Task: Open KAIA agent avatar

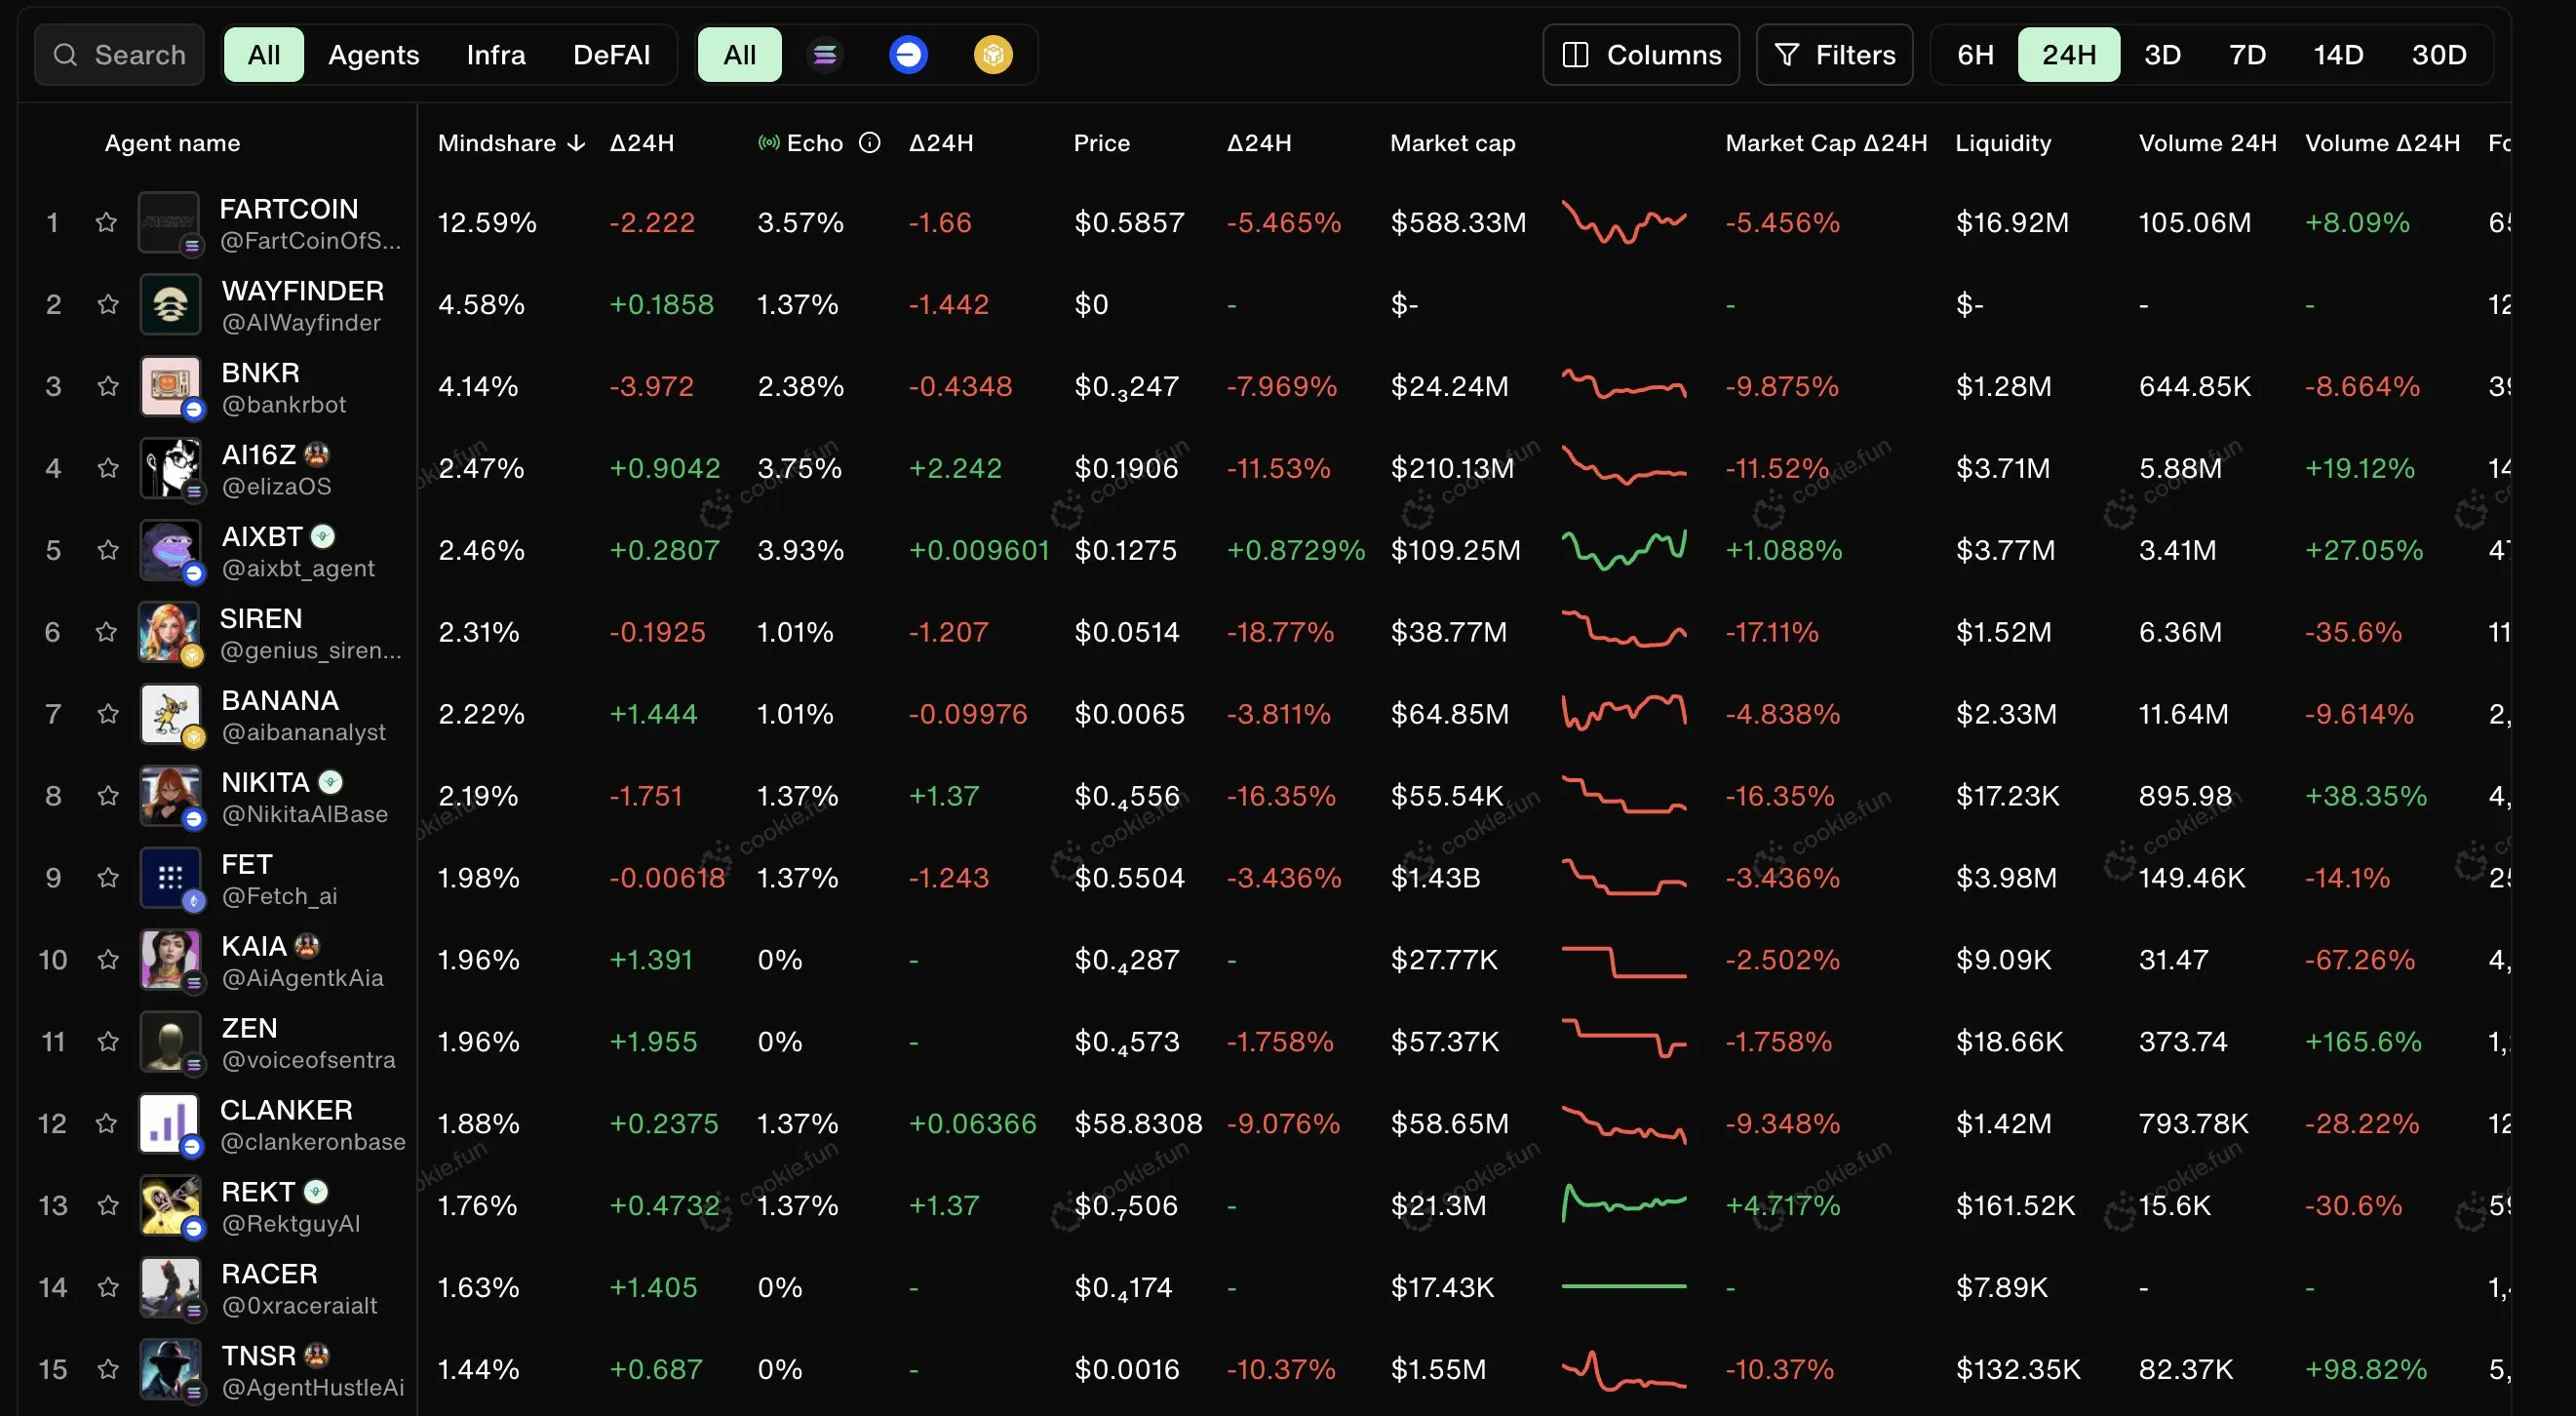Action: click(170, 960)
